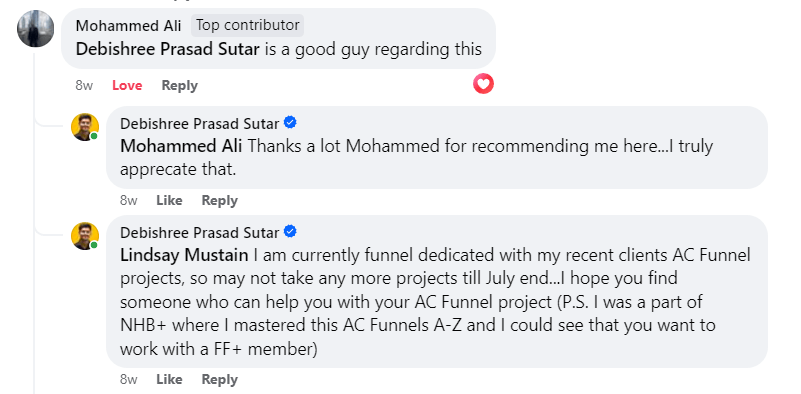Open Debishree Prasad Sutar name on first reply
801x394 pixels.
tap(200, 124)
